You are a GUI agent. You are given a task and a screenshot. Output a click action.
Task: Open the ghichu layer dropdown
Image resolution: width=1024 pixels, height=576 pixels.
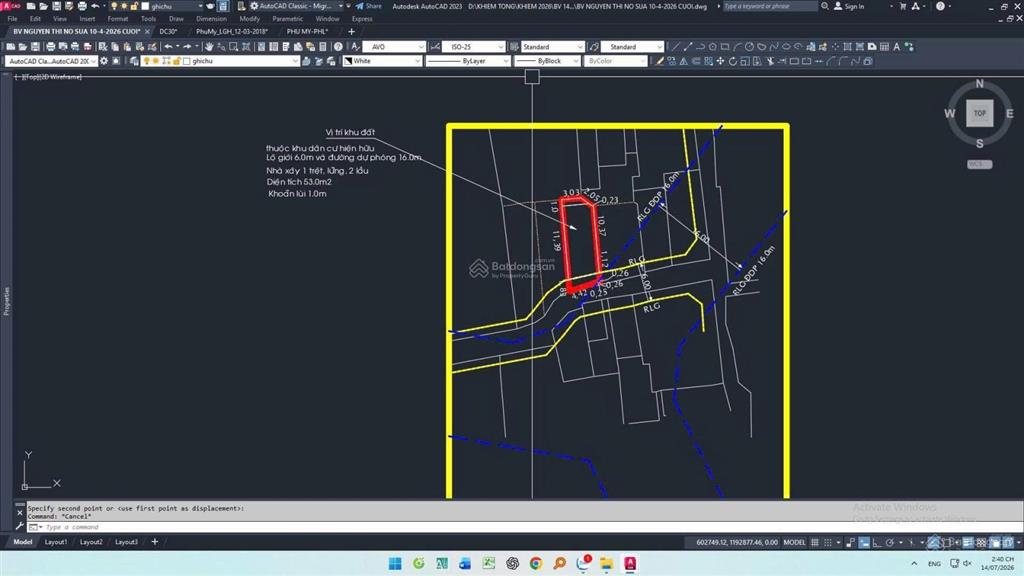[x=295, y=61]
